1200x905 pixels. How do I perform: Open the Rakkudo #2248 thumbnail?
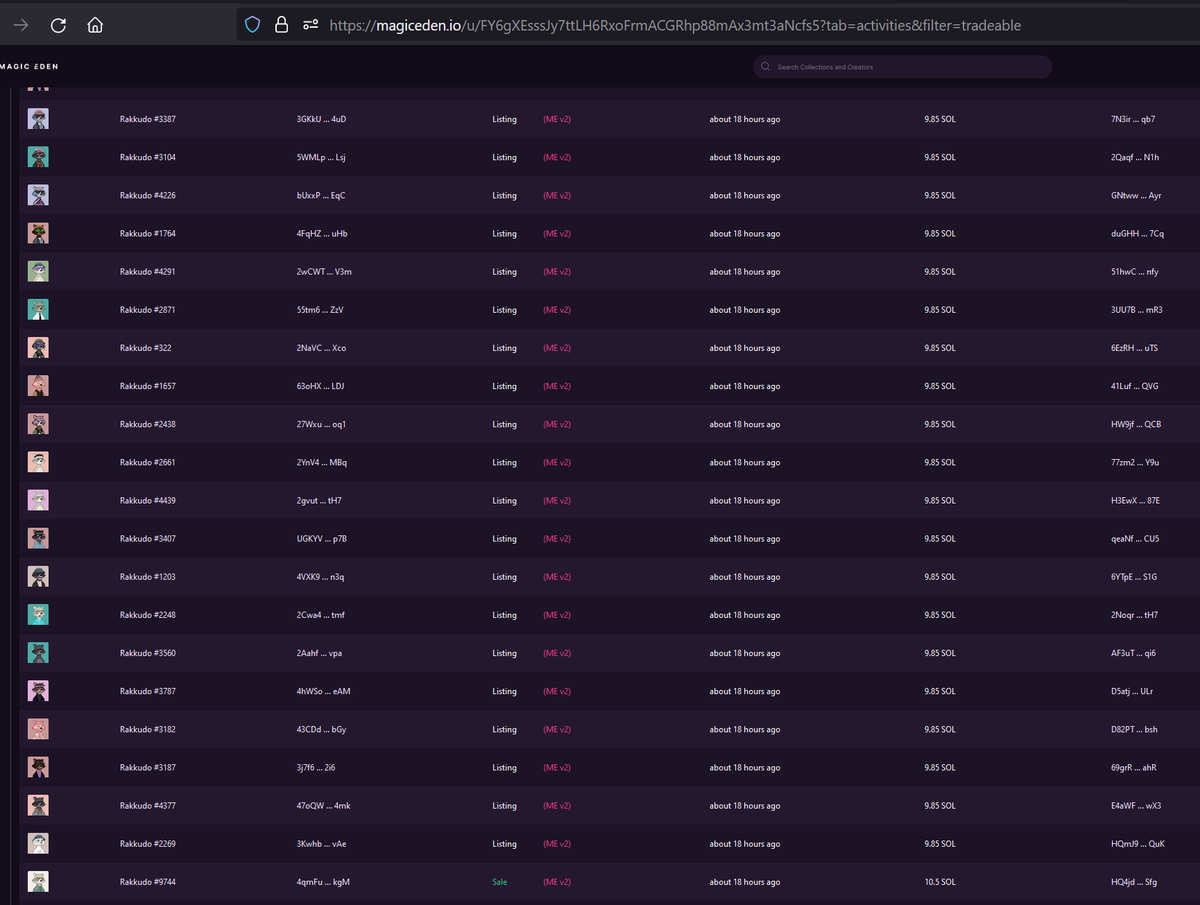click(38, 615)
